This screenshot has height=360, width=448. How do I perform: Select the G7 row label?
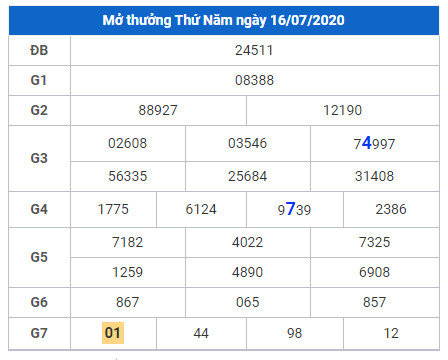[39, 333]
